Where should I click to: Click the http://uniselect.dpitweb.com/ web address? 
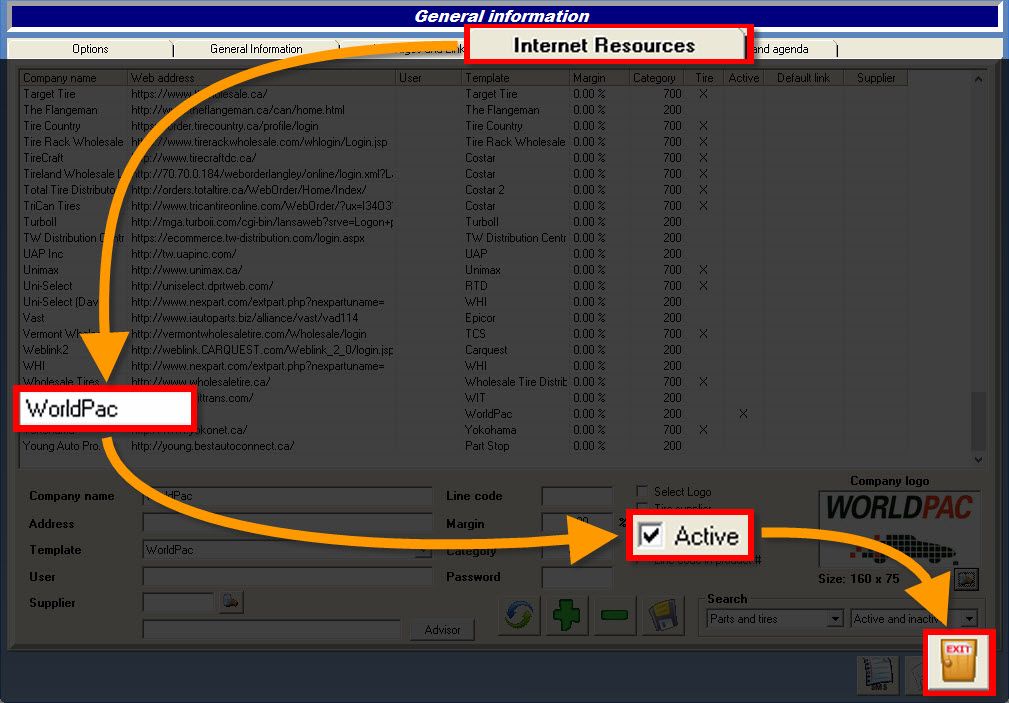click(202, 286)
